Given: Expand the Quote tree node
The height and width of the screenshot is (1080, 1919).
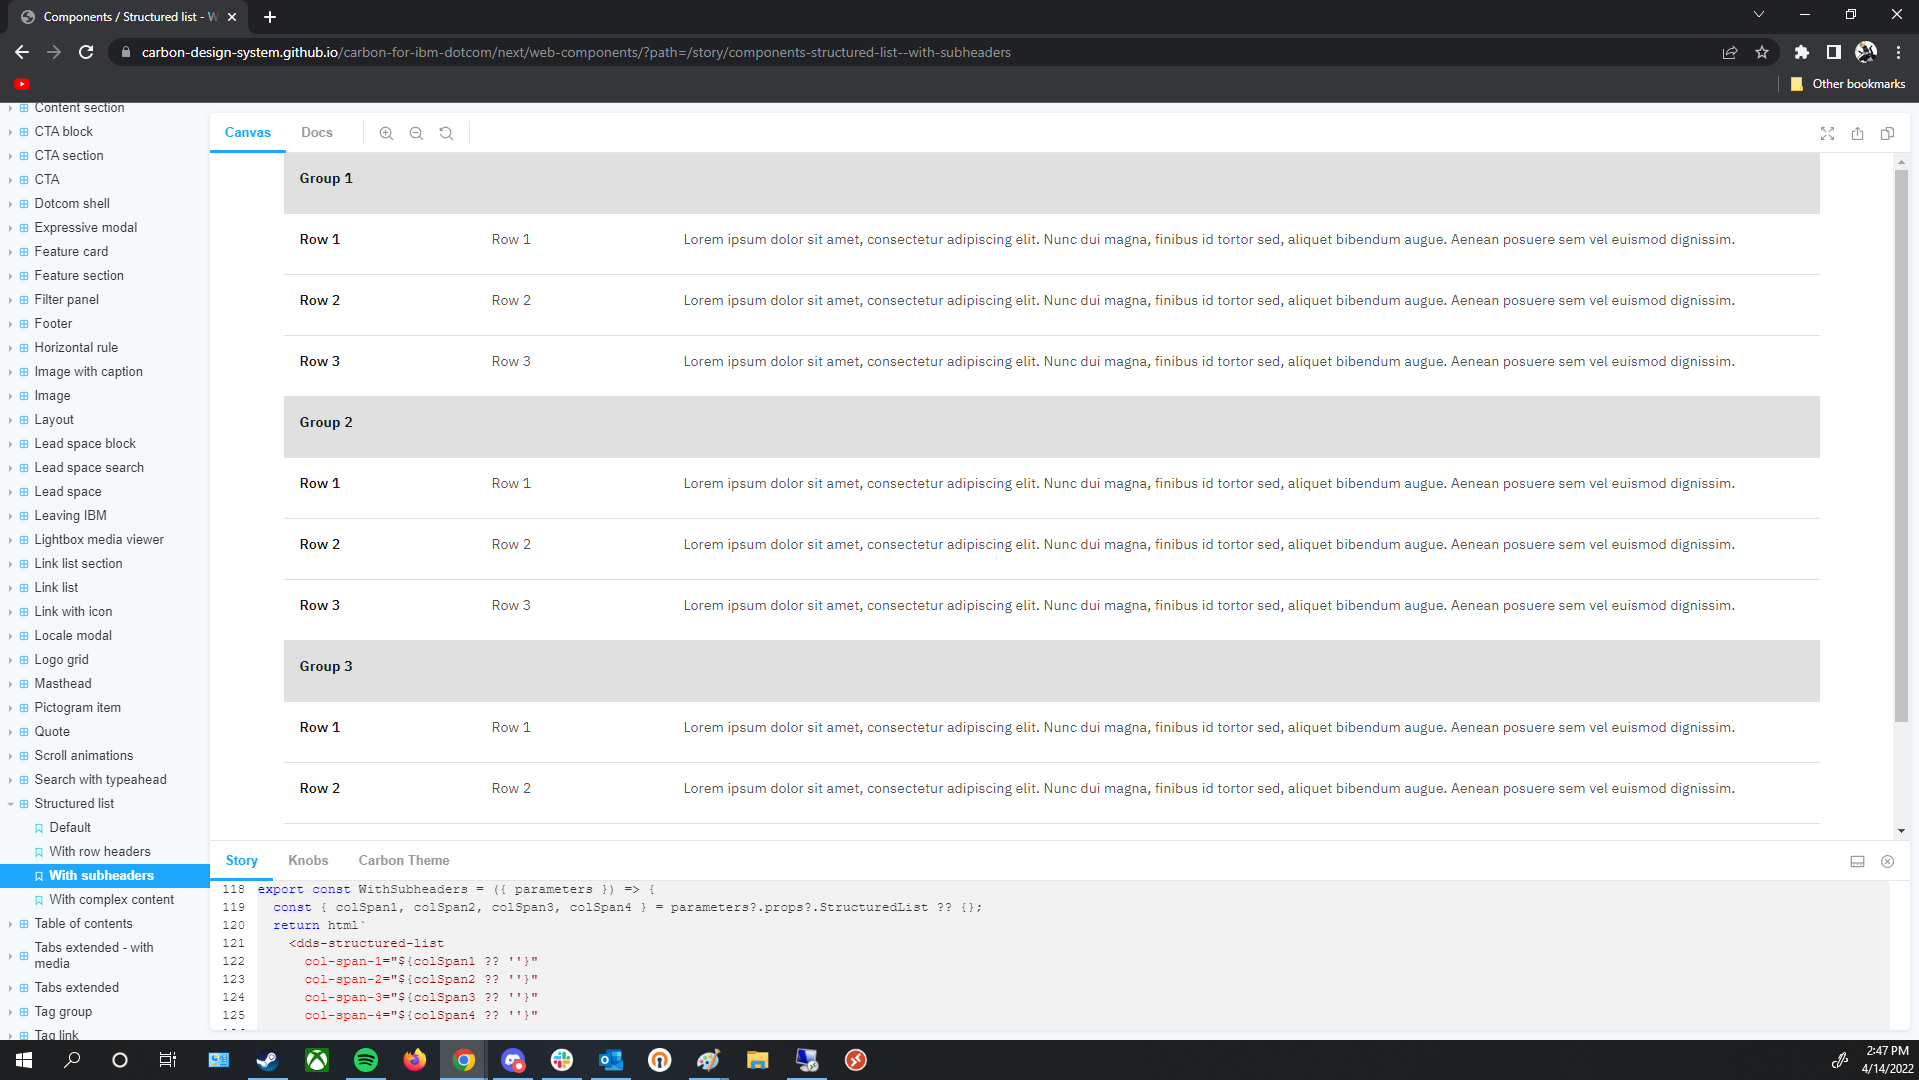Looking at the screenshot, I should click(x=11, y=732).
